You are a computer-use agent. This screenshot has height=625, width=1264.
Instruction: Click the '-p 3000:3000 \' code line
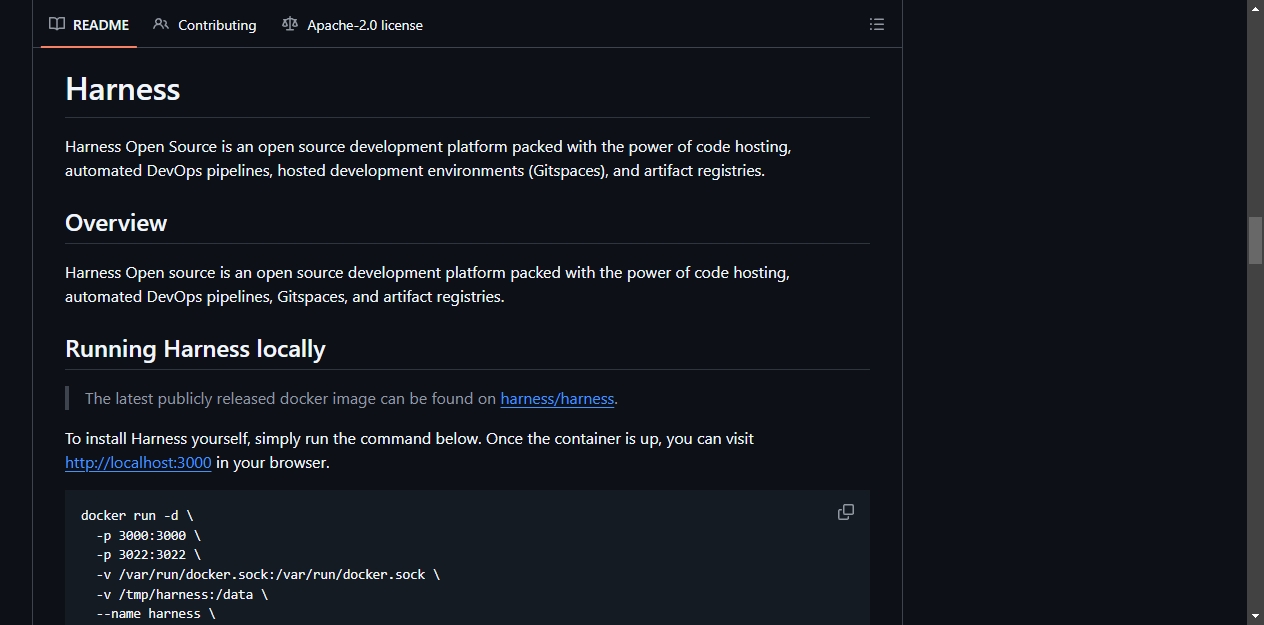coord(148,535)
